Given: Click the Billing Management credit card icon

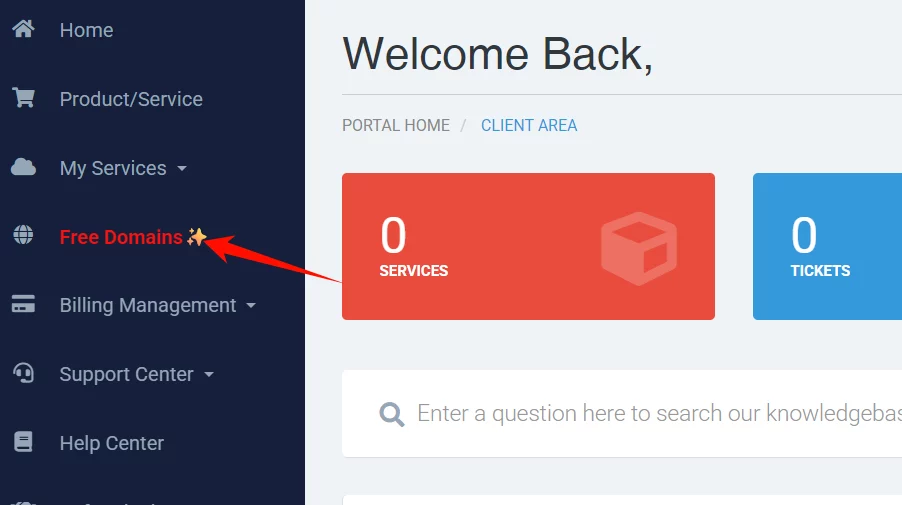Looking at the screenshot, I should click(23, 305).
